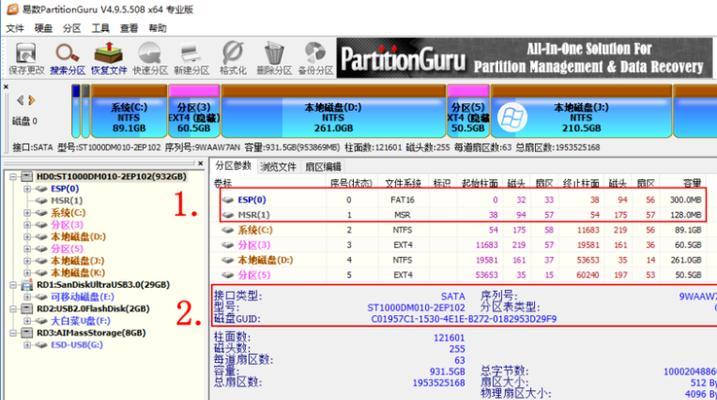717x400 pixels.
Task: Select the 分区(3) row in partition table
Action: (463, 245)
